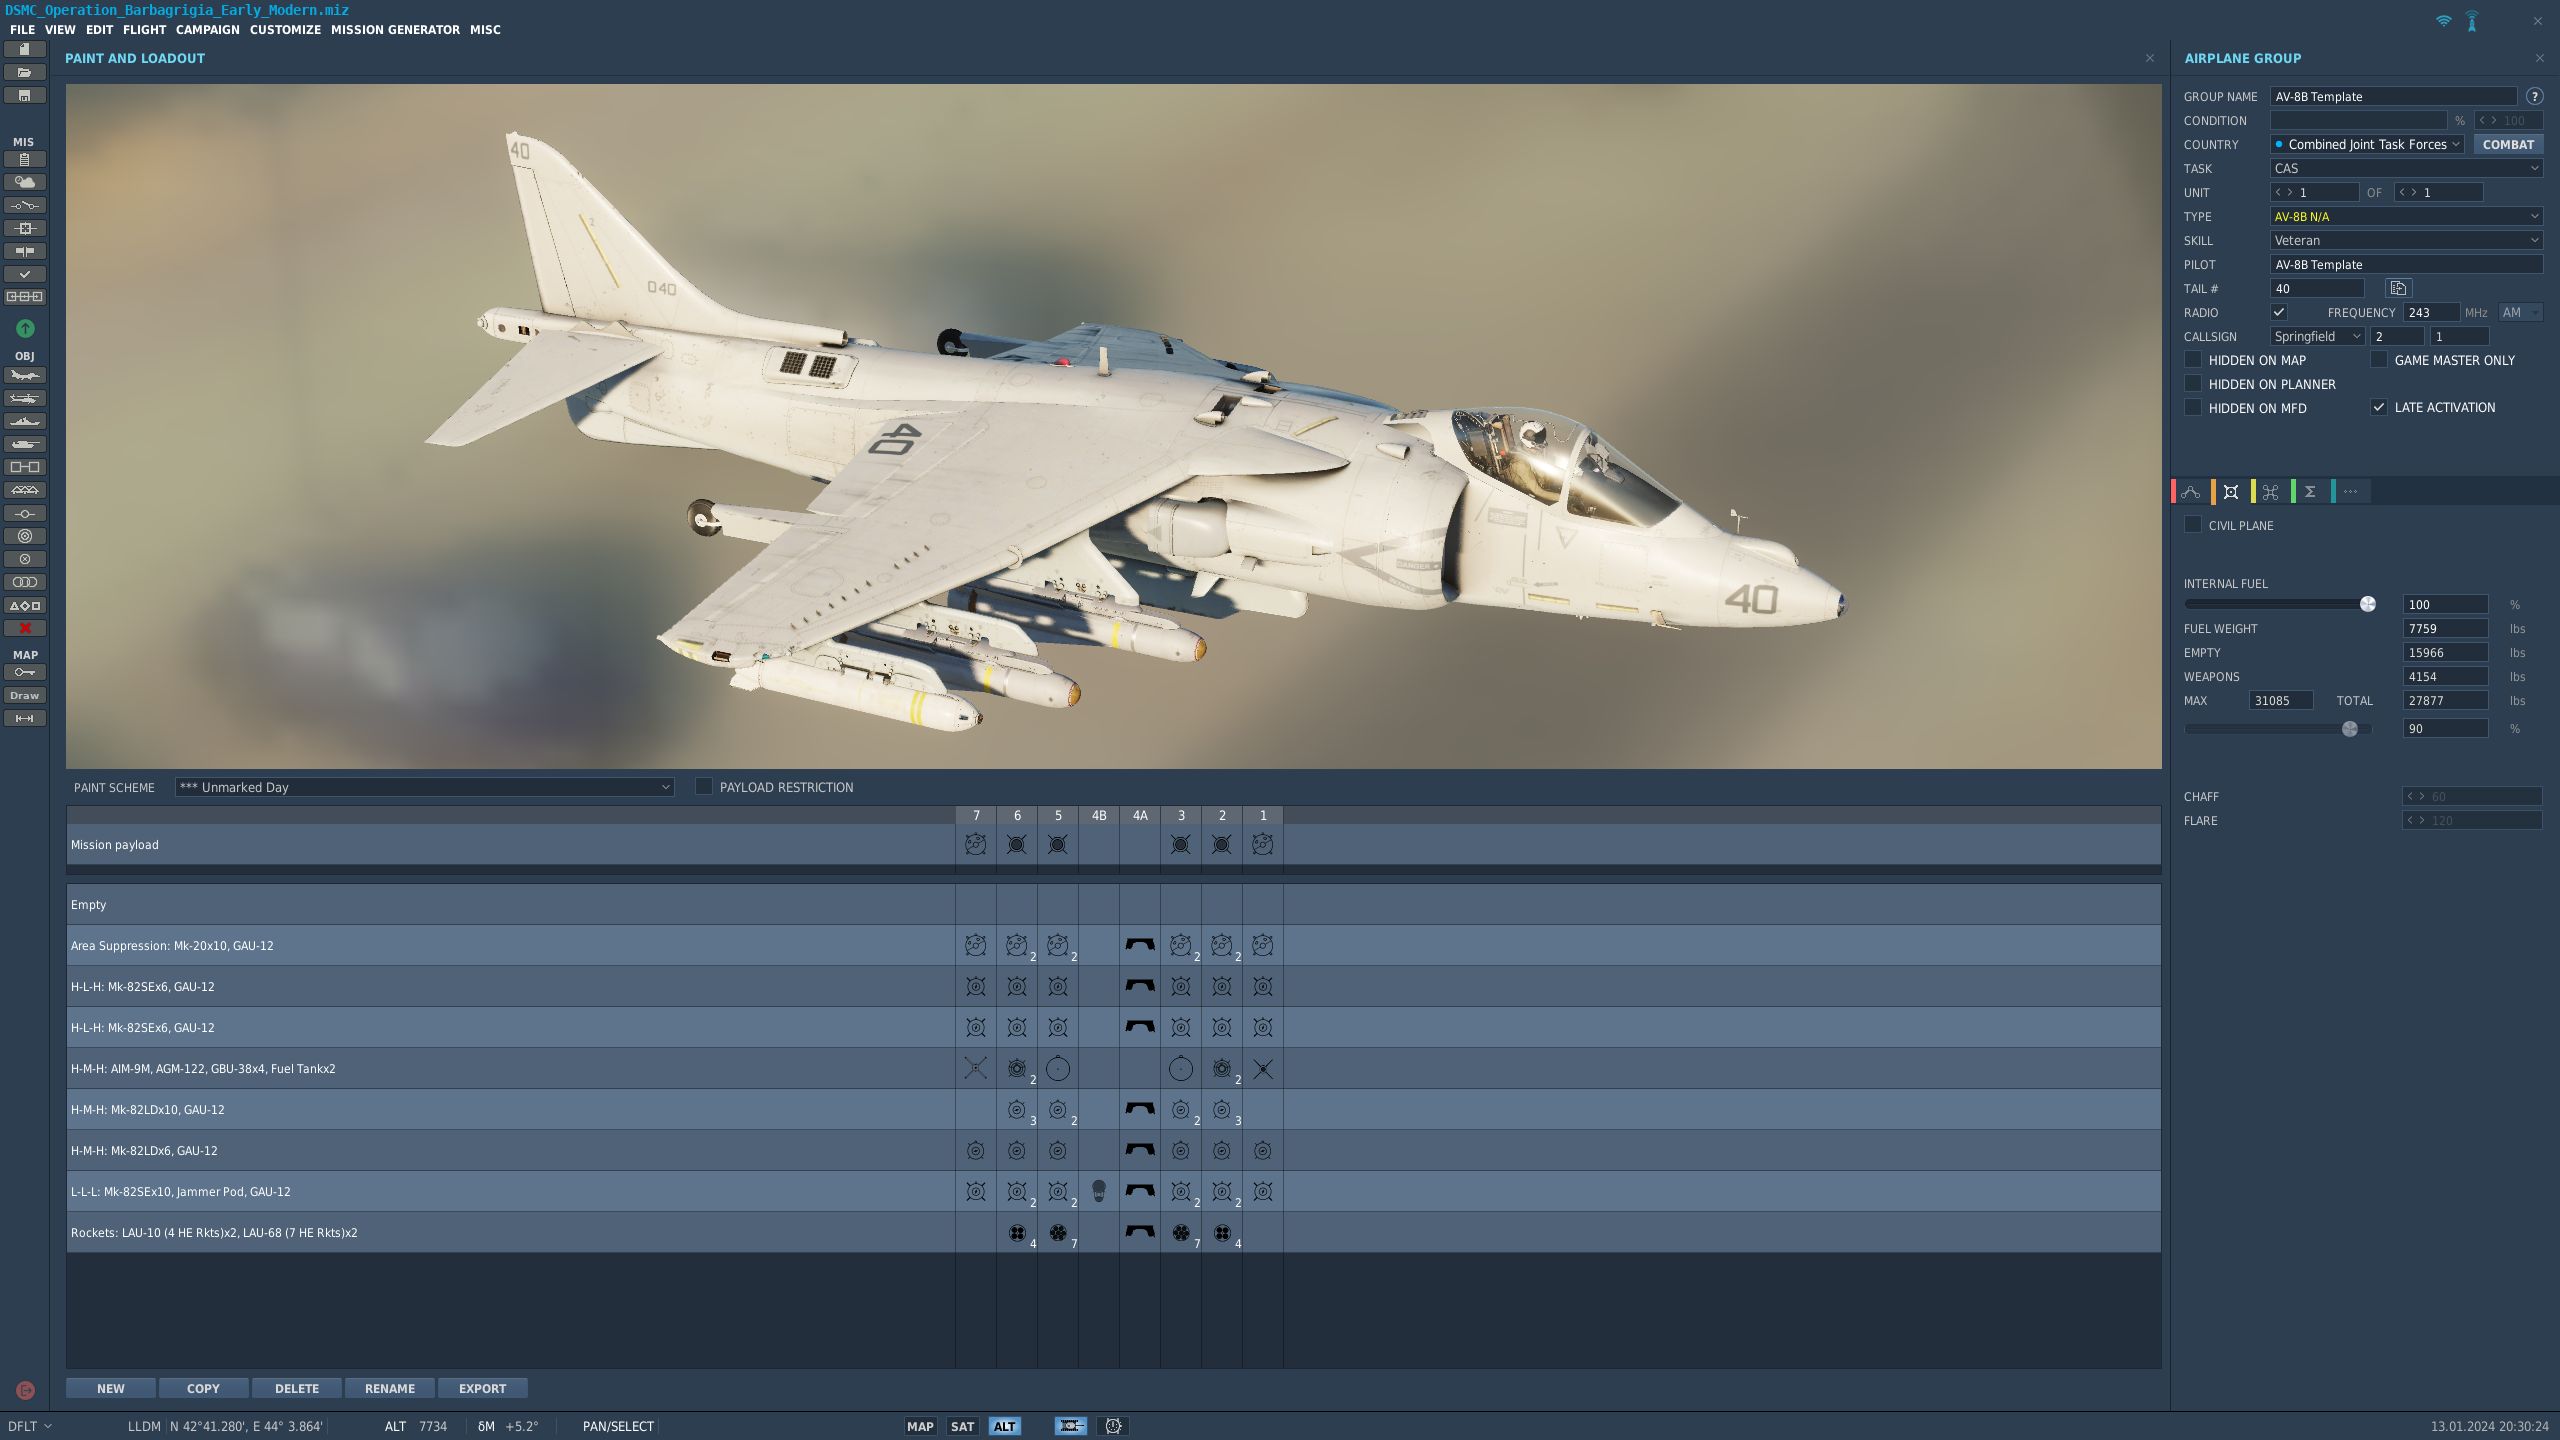This screenshot has height=1440, width=2560.
Task: Select the helicopter group placement tool
Action: click(x=25, y=398)
